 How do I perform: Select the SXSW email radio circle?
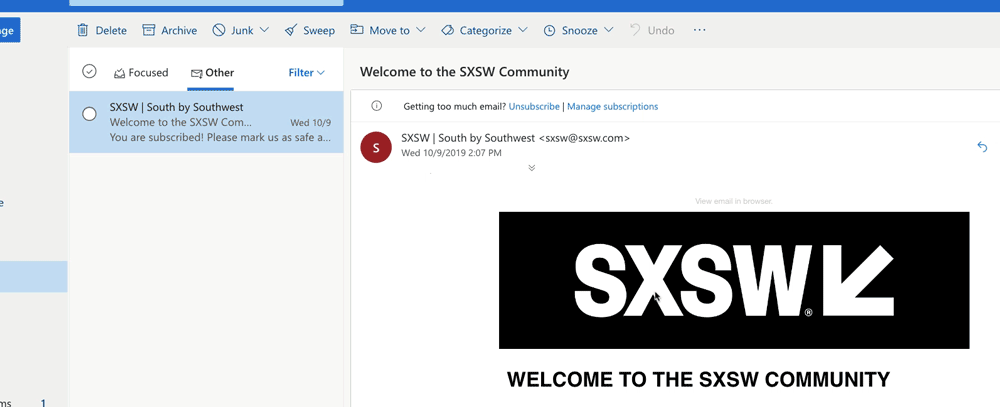click(89, 114)
